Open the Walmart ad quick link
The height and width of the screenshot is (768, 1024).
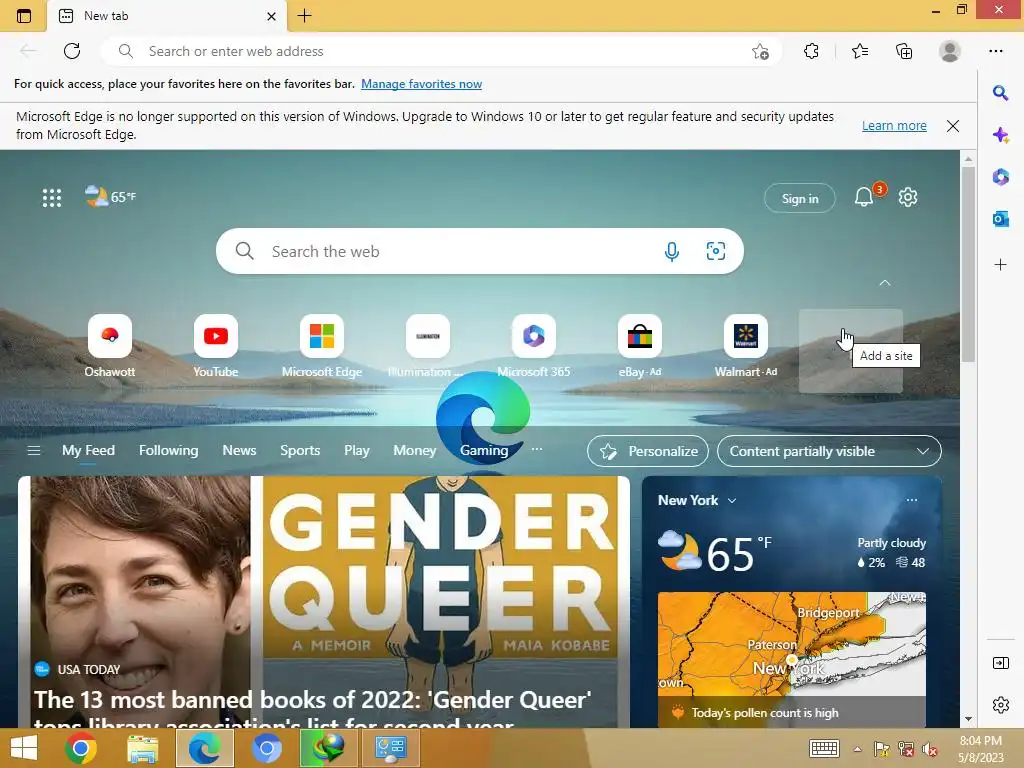[746, 346]
